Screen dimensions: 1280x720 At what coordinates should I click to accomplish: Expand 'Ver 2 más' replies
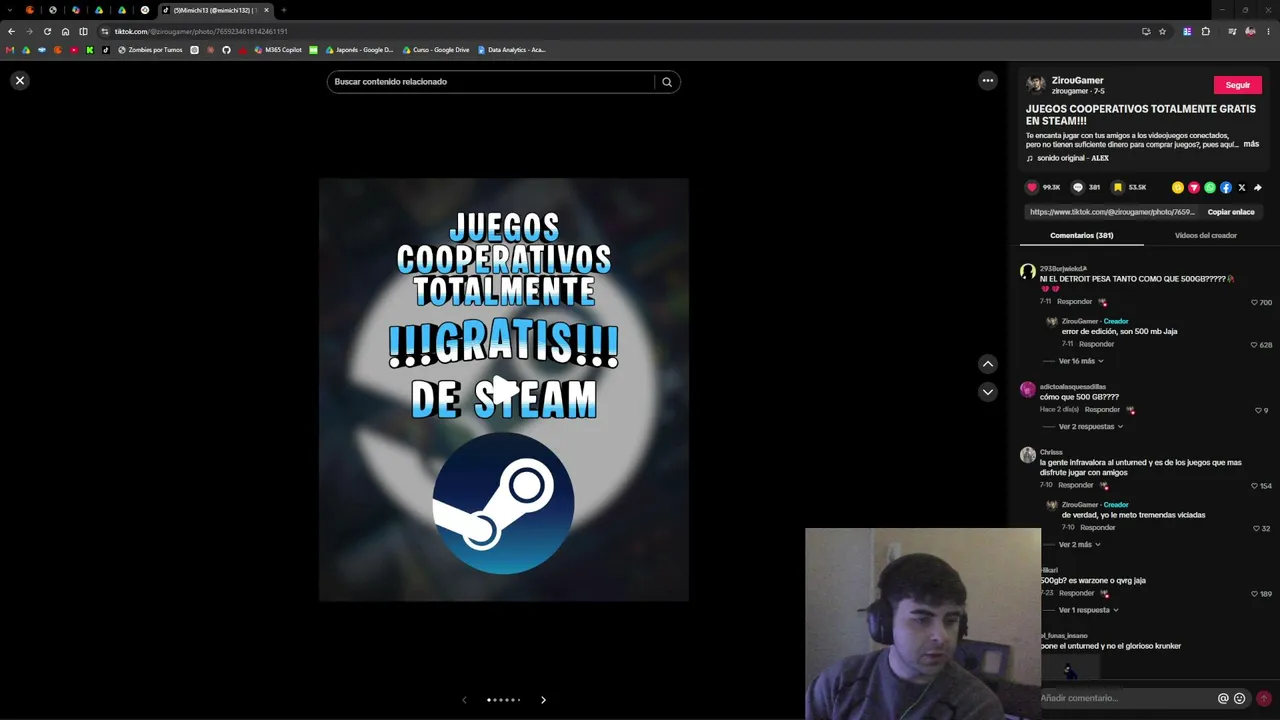click(1080, 545)
